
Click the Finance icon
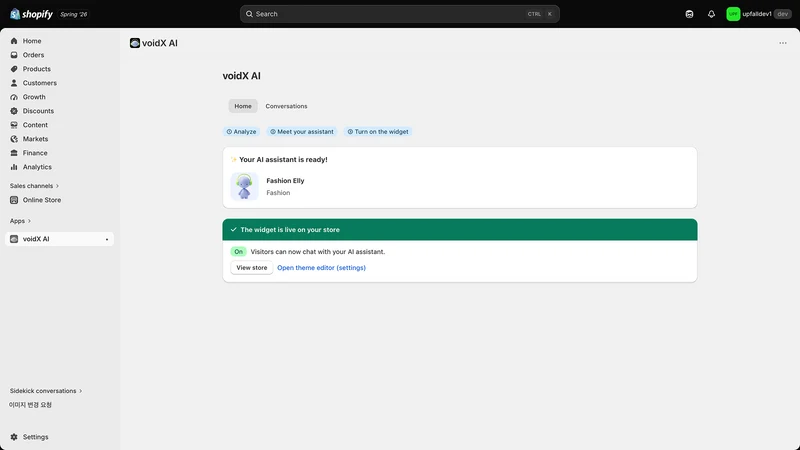(x=14, y=153)
